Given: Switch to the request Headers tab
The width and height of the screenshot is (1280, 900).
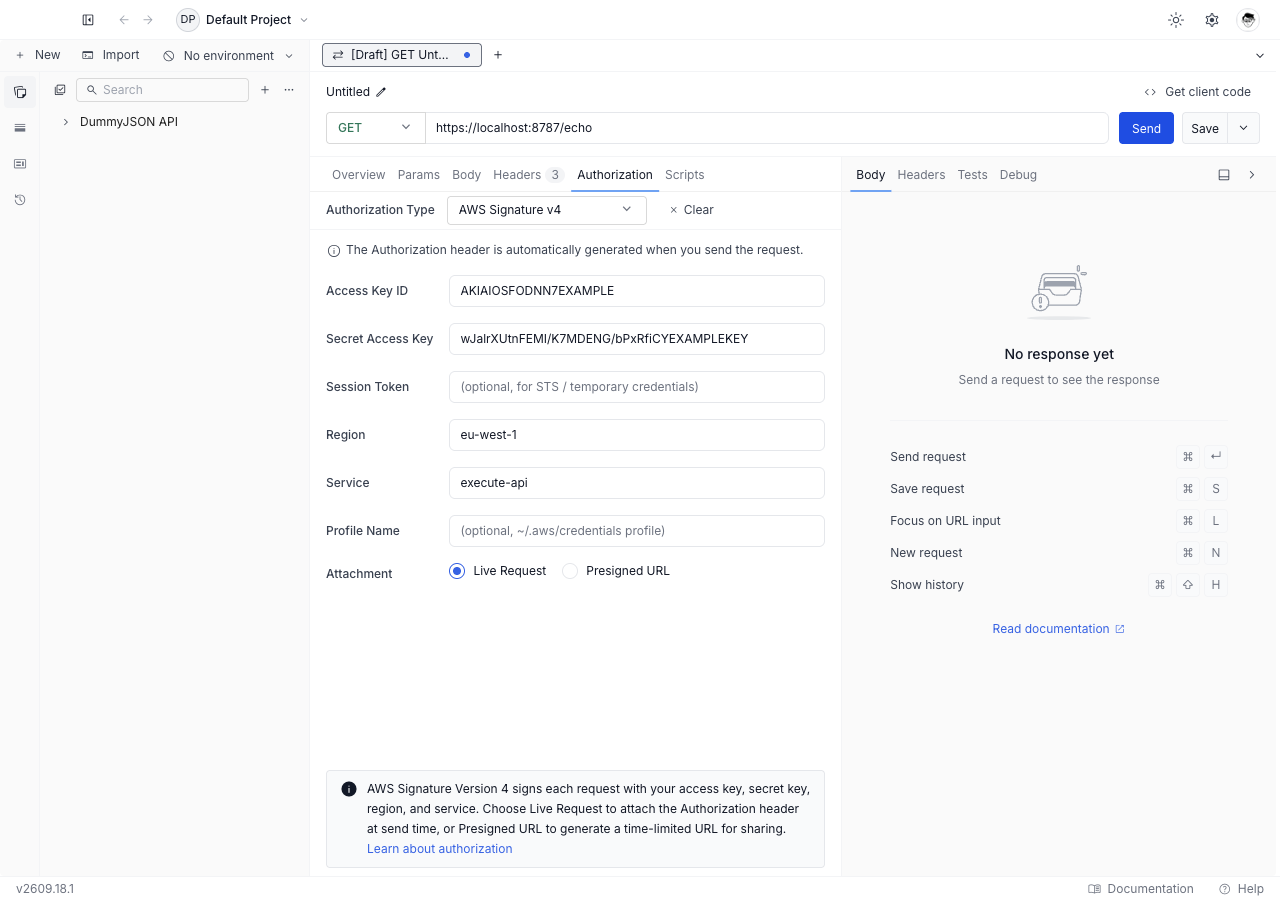Looking at the screenshot, I should (528, 175).
